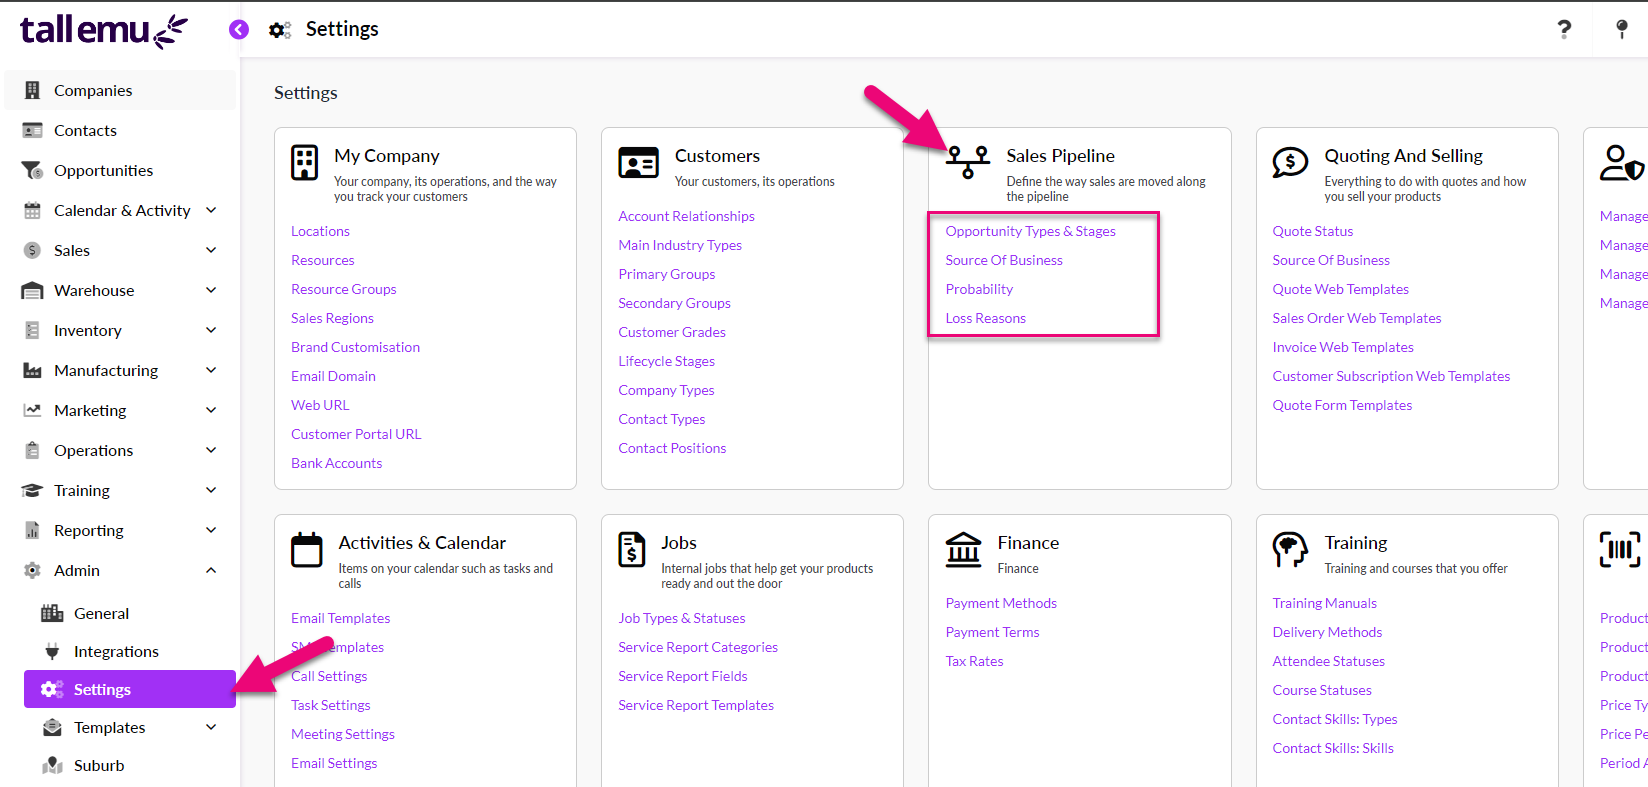Open the Loss Reasons link
This screenshot has height=787, width=1648.
coord(985,318)
